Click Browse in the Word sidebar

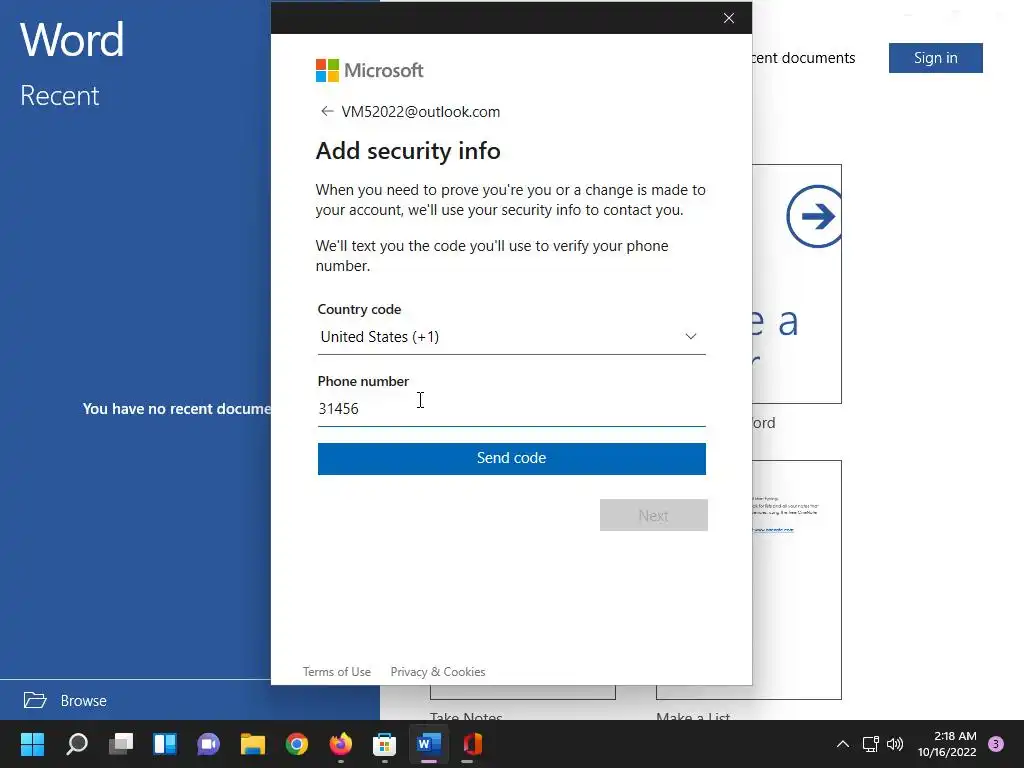tap(84, 701)
